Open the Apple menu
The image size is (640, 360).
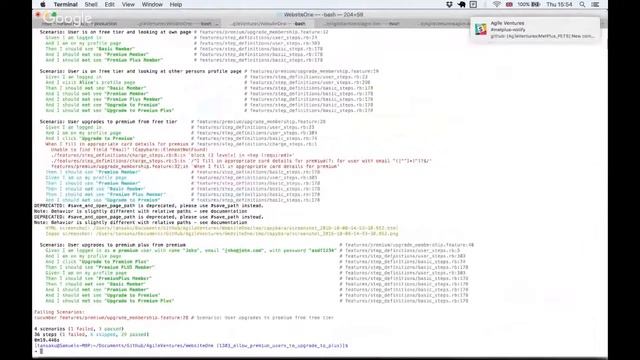coord(43,4)
